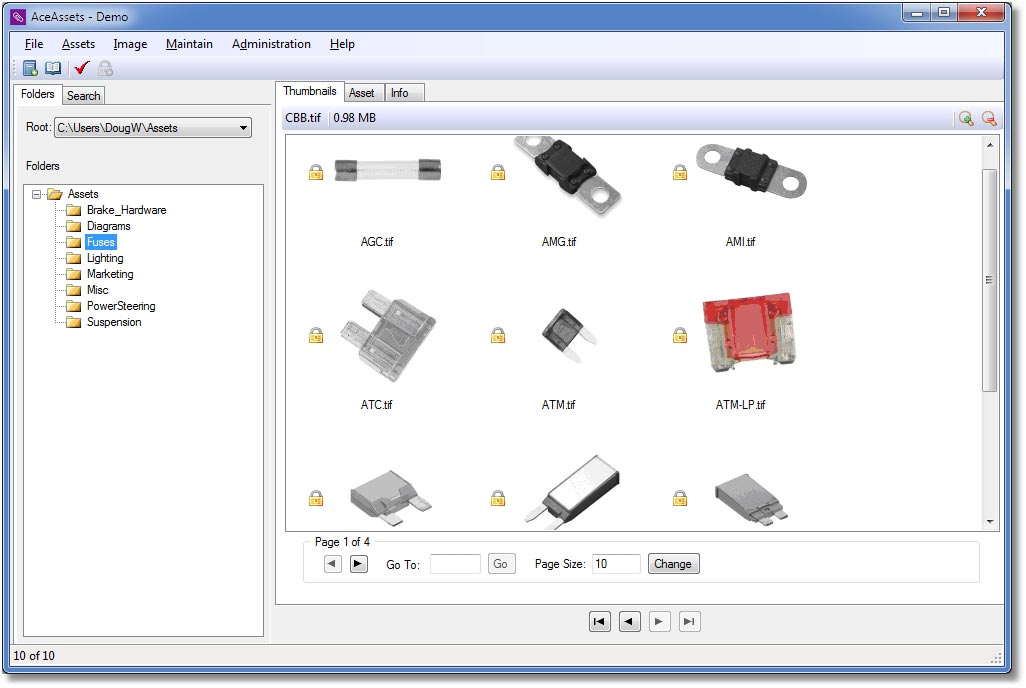Switch to the Search tab
1026x688 pixels.
click(83, 96)
